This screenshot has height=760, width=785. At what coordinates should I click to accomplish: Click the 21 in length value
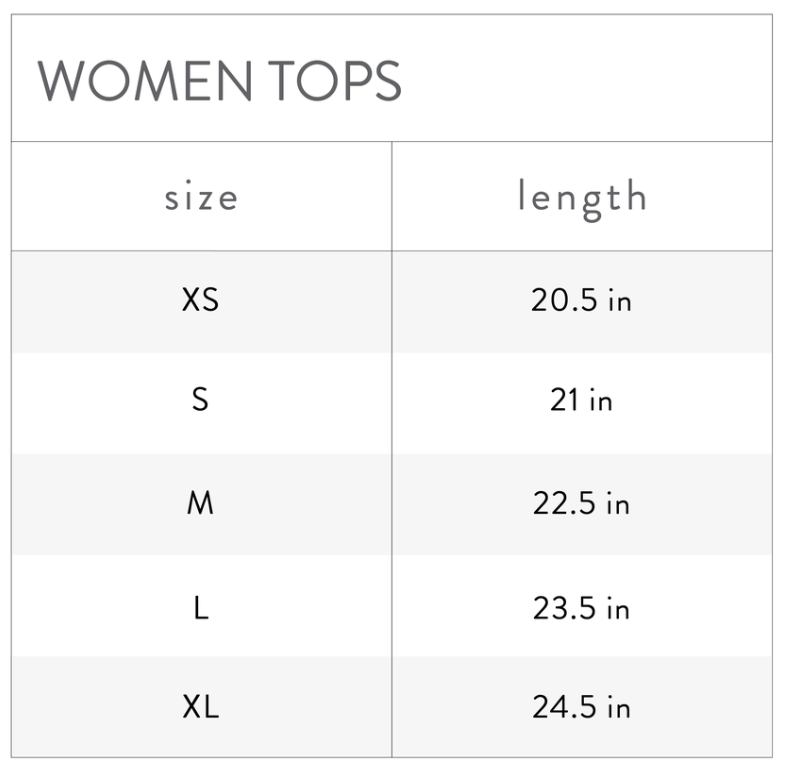tap(581, 401)
